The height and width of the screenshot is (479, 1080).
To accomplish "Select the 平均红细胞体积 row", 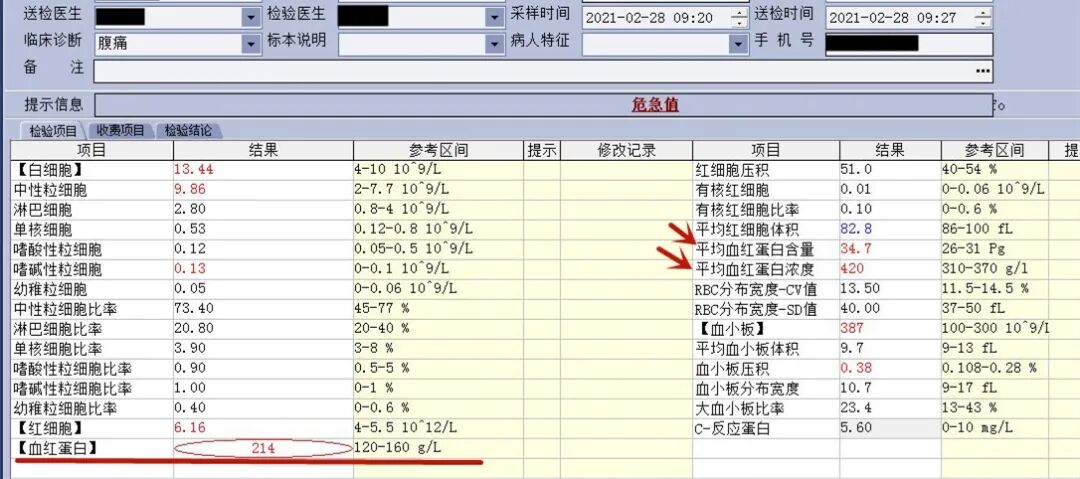I will point(886,230).
